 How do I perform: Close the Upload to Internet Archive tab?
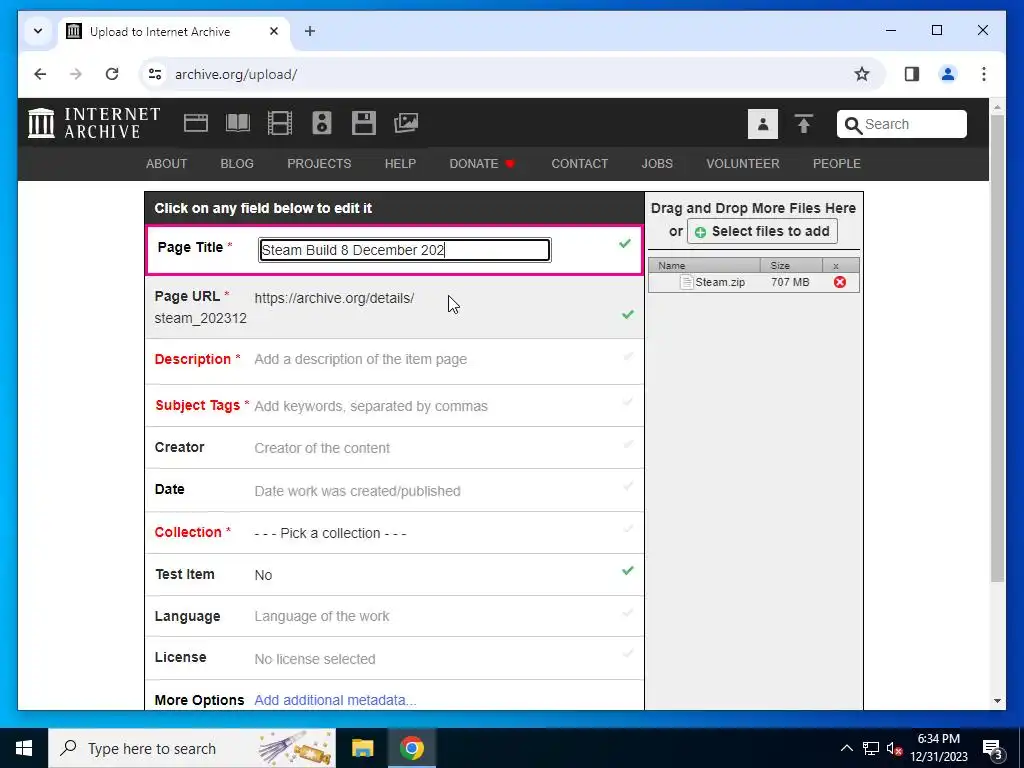point(274,31)
